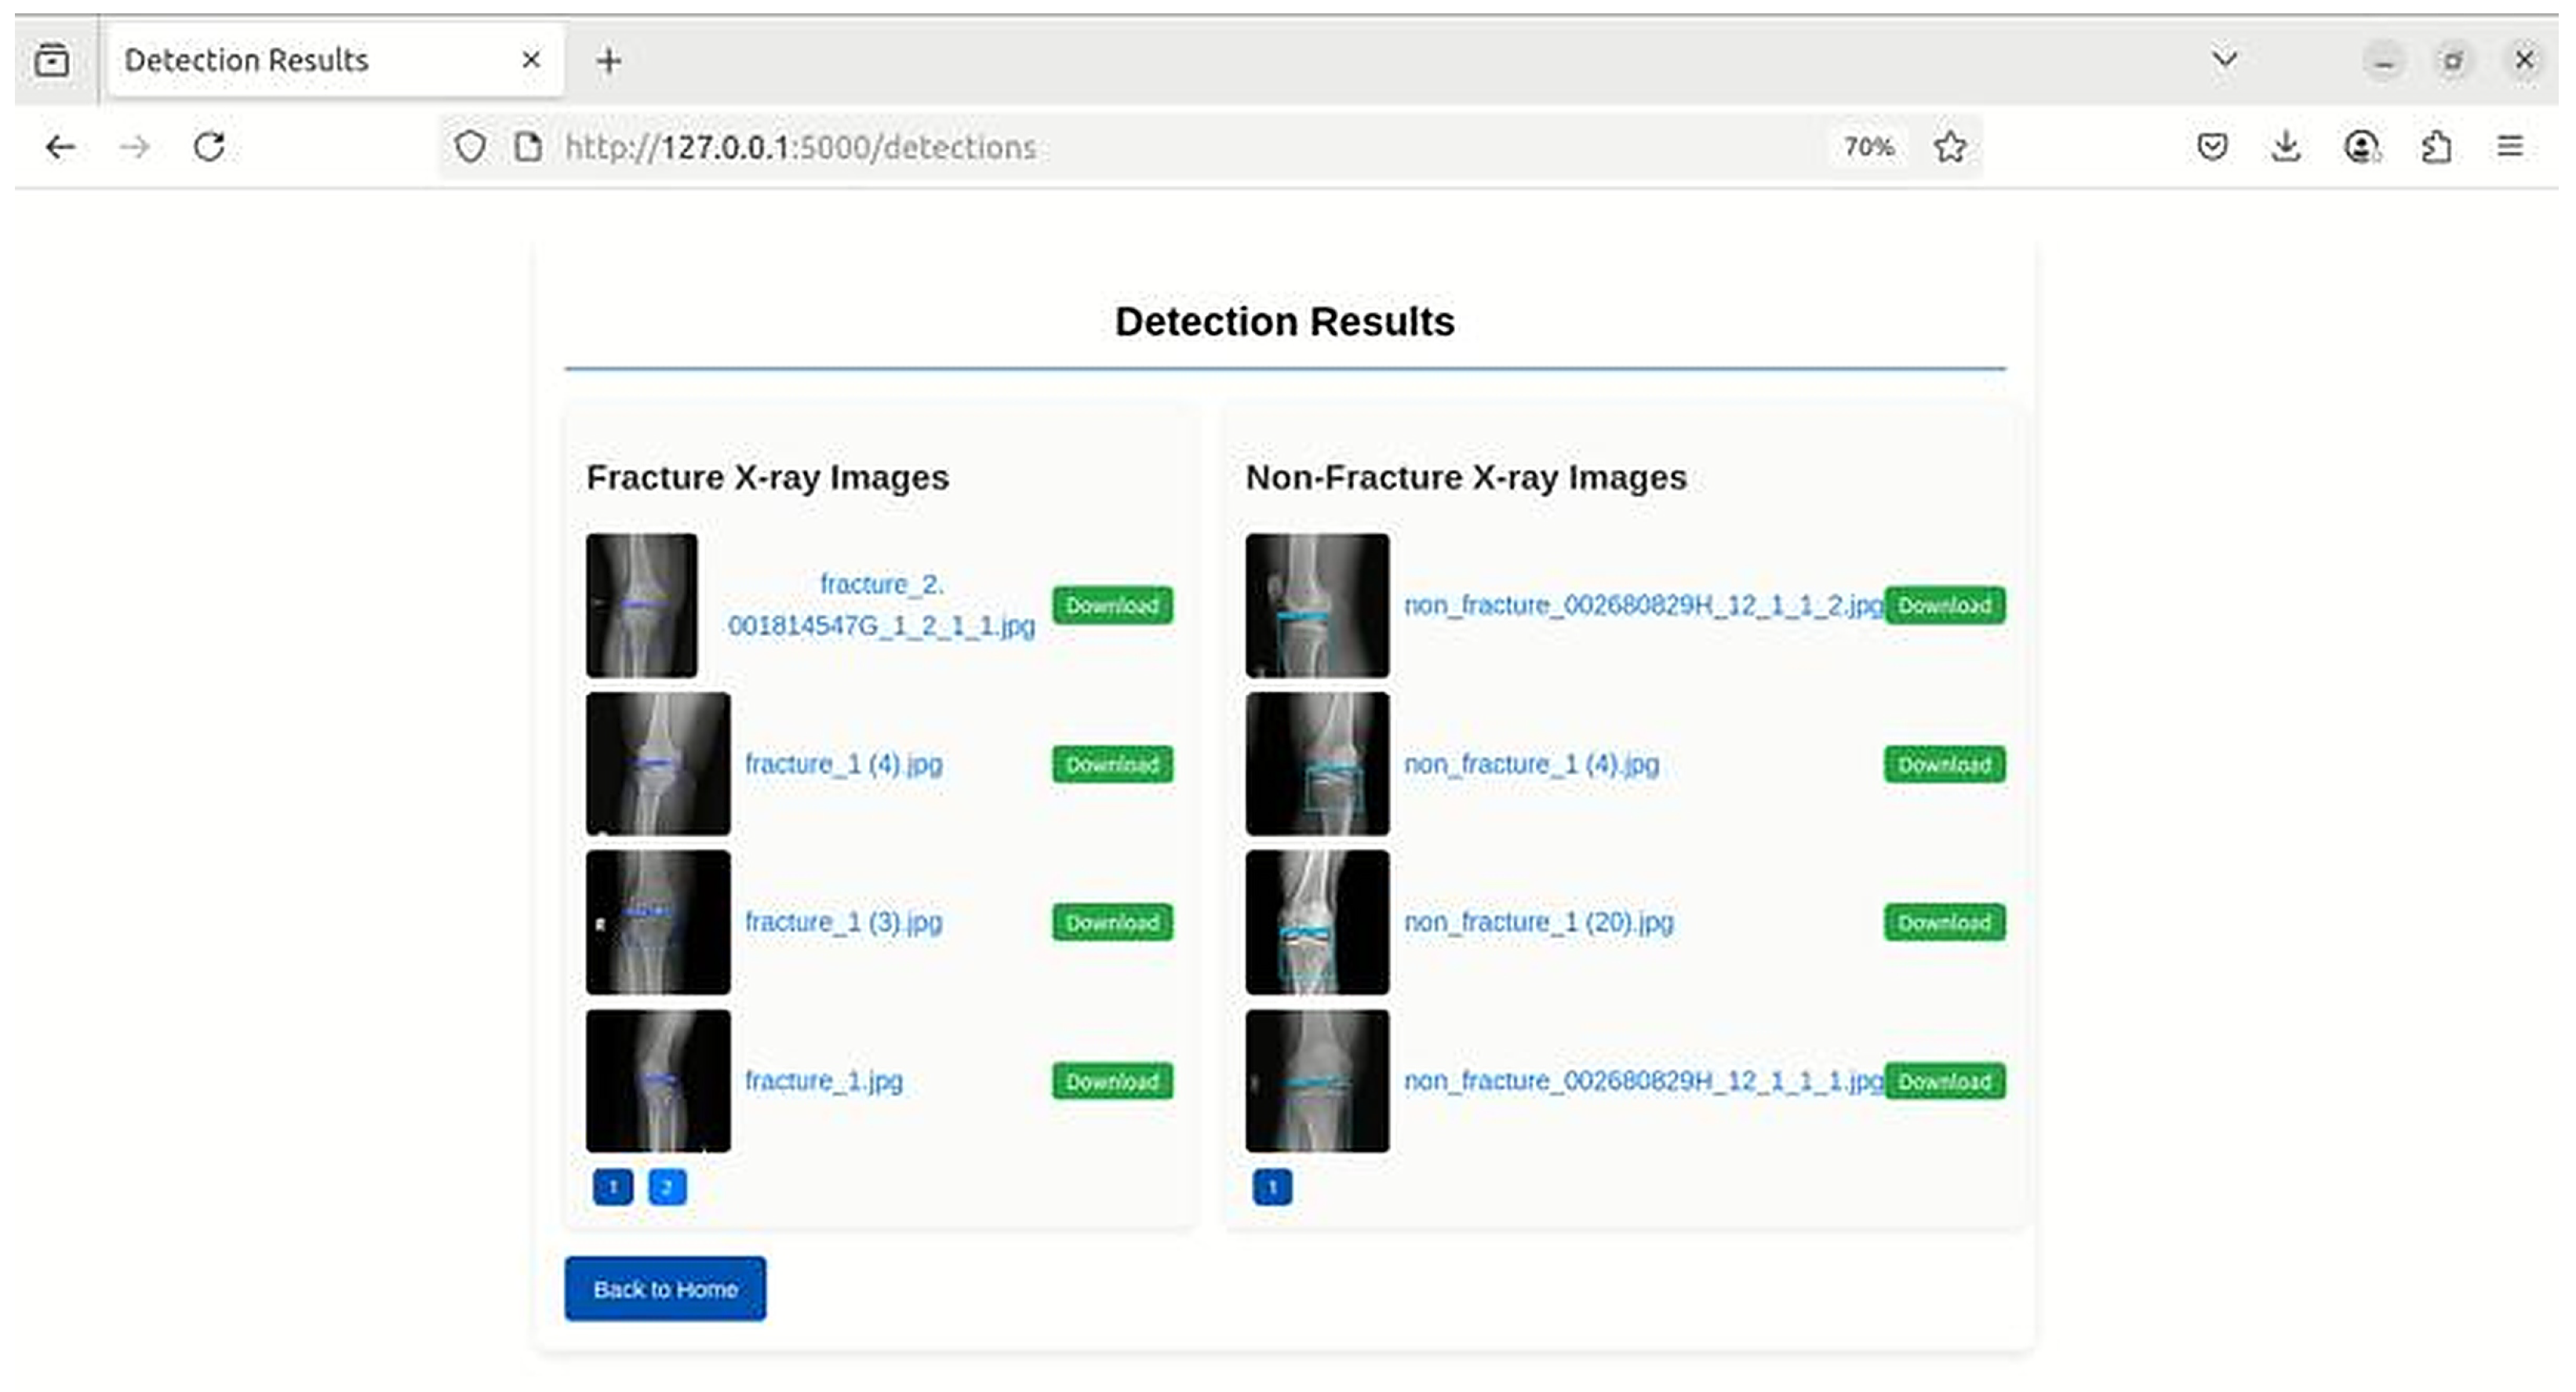Open the non_fracture_1 (20).jpg link

click(x=1538, y=922)
